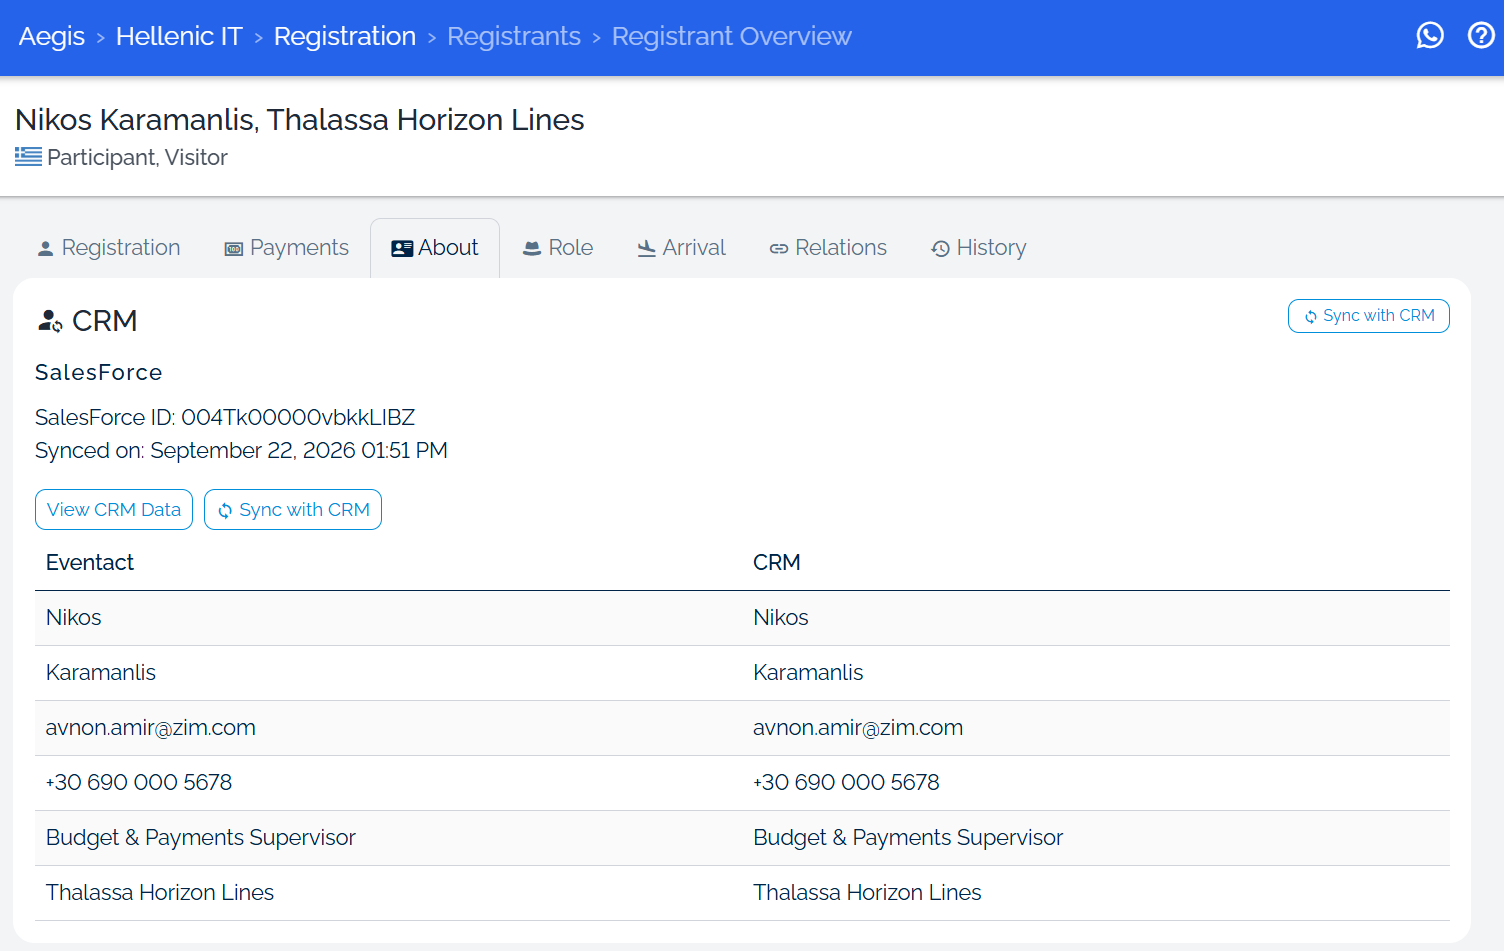Click the Participant, Visitor subtitle

point(137,157)
